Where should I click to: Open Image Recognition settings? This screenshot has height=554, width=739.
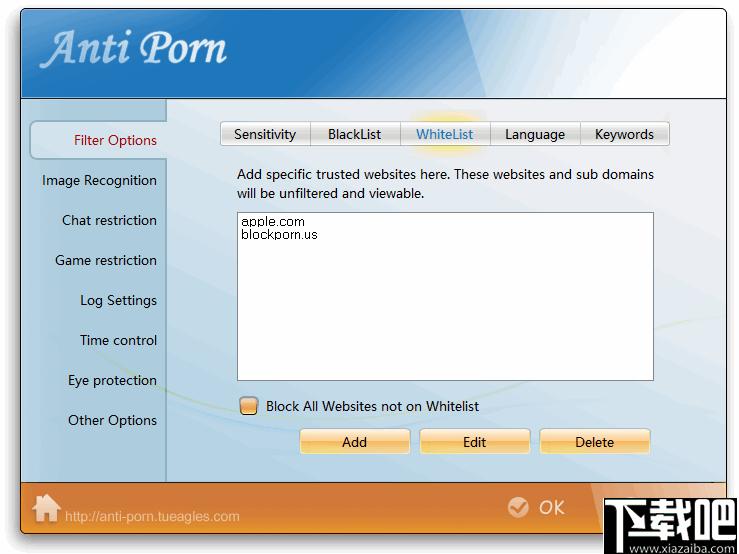pyautogui.click(x=99, y=181)
